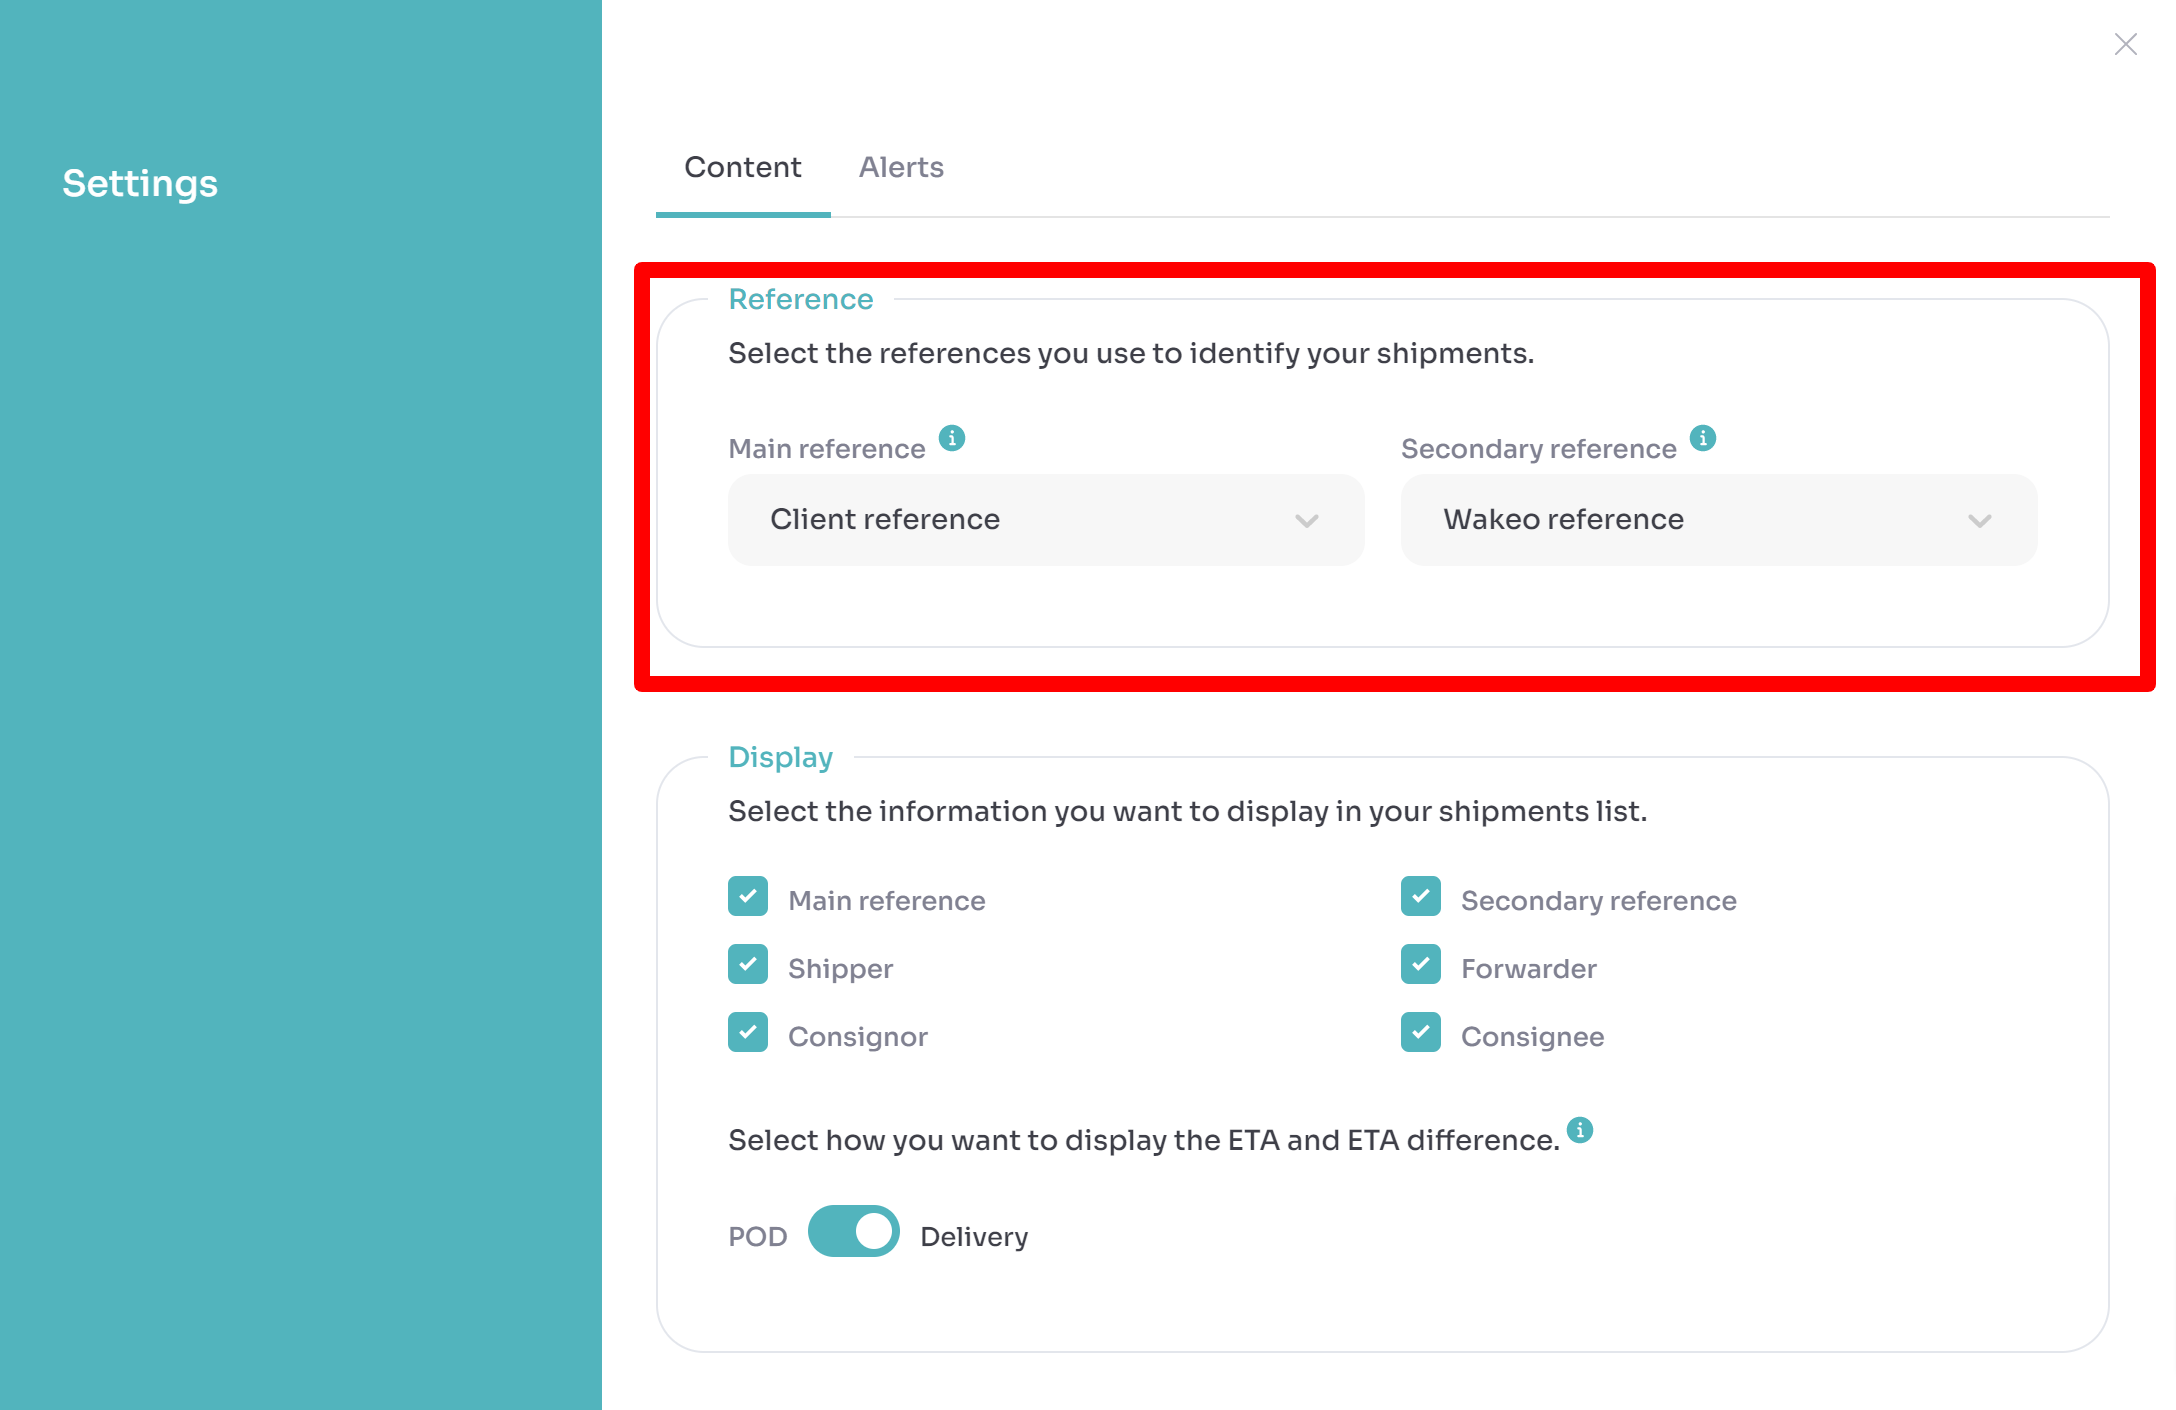The height and width of the screenshot is (1410, 2176).
Task: Switch to the Alerts tab
Action: (901, 167)
